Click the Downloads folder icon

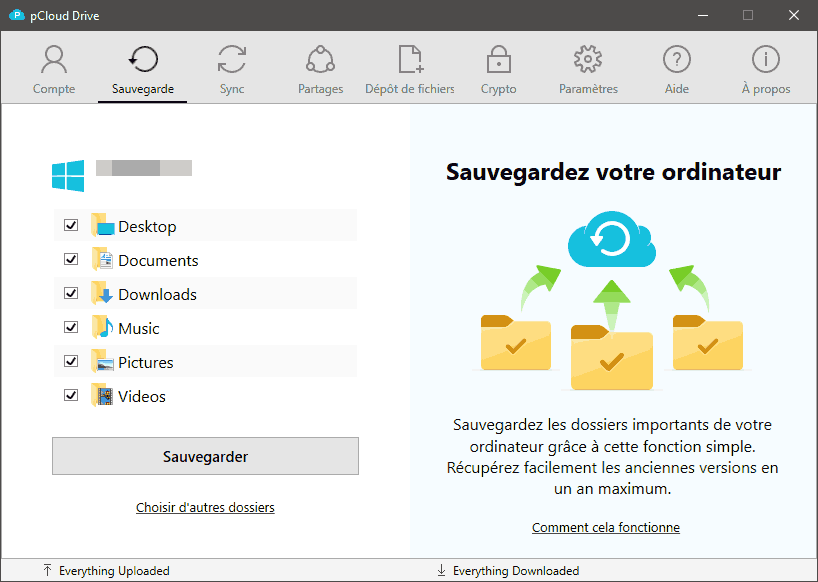coord(102,293)
